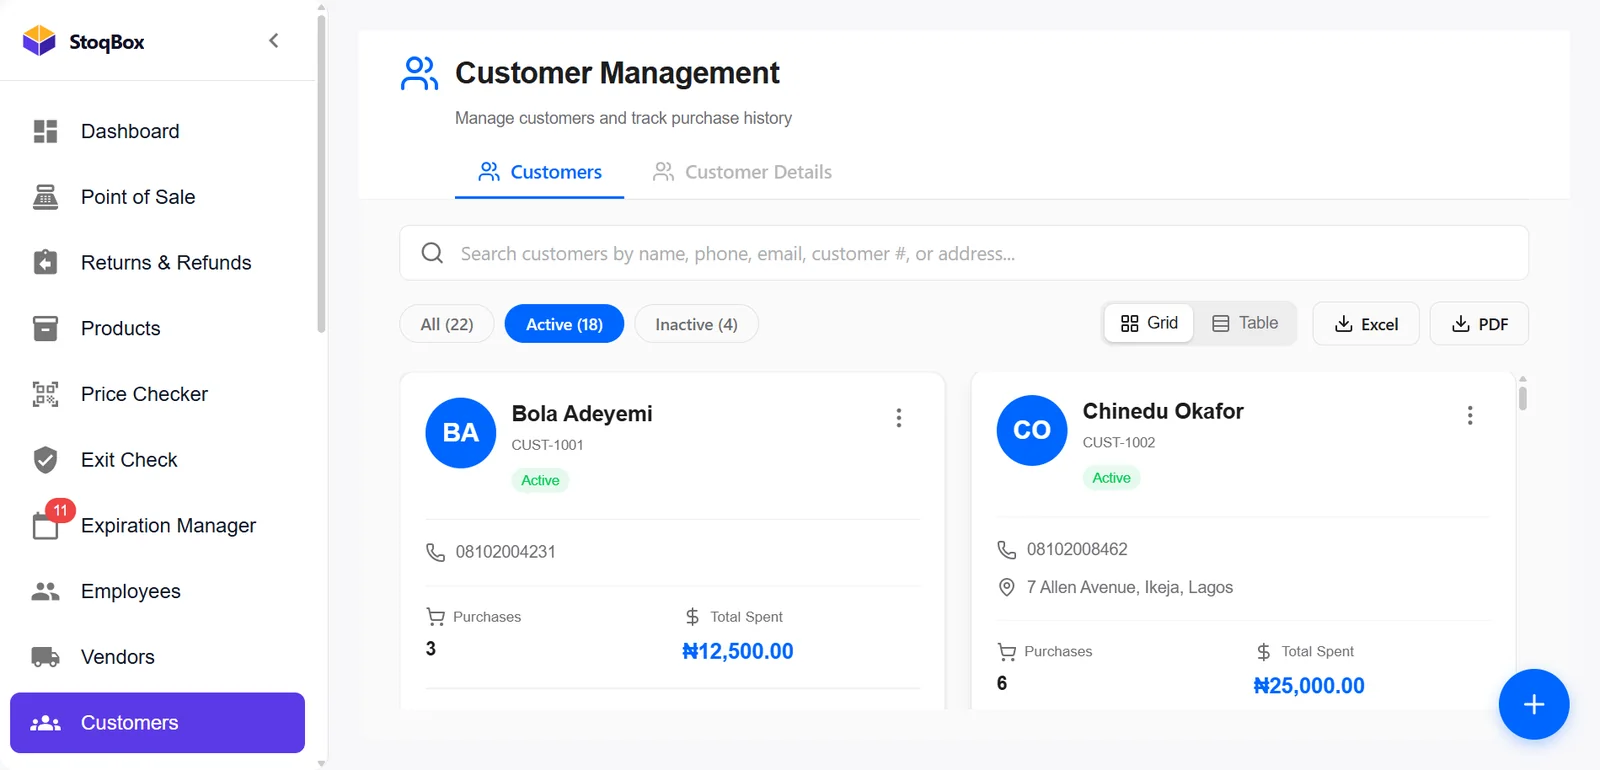Click the Employees people icon
This screenshot has height=770, width=1600.
point(45,591)
